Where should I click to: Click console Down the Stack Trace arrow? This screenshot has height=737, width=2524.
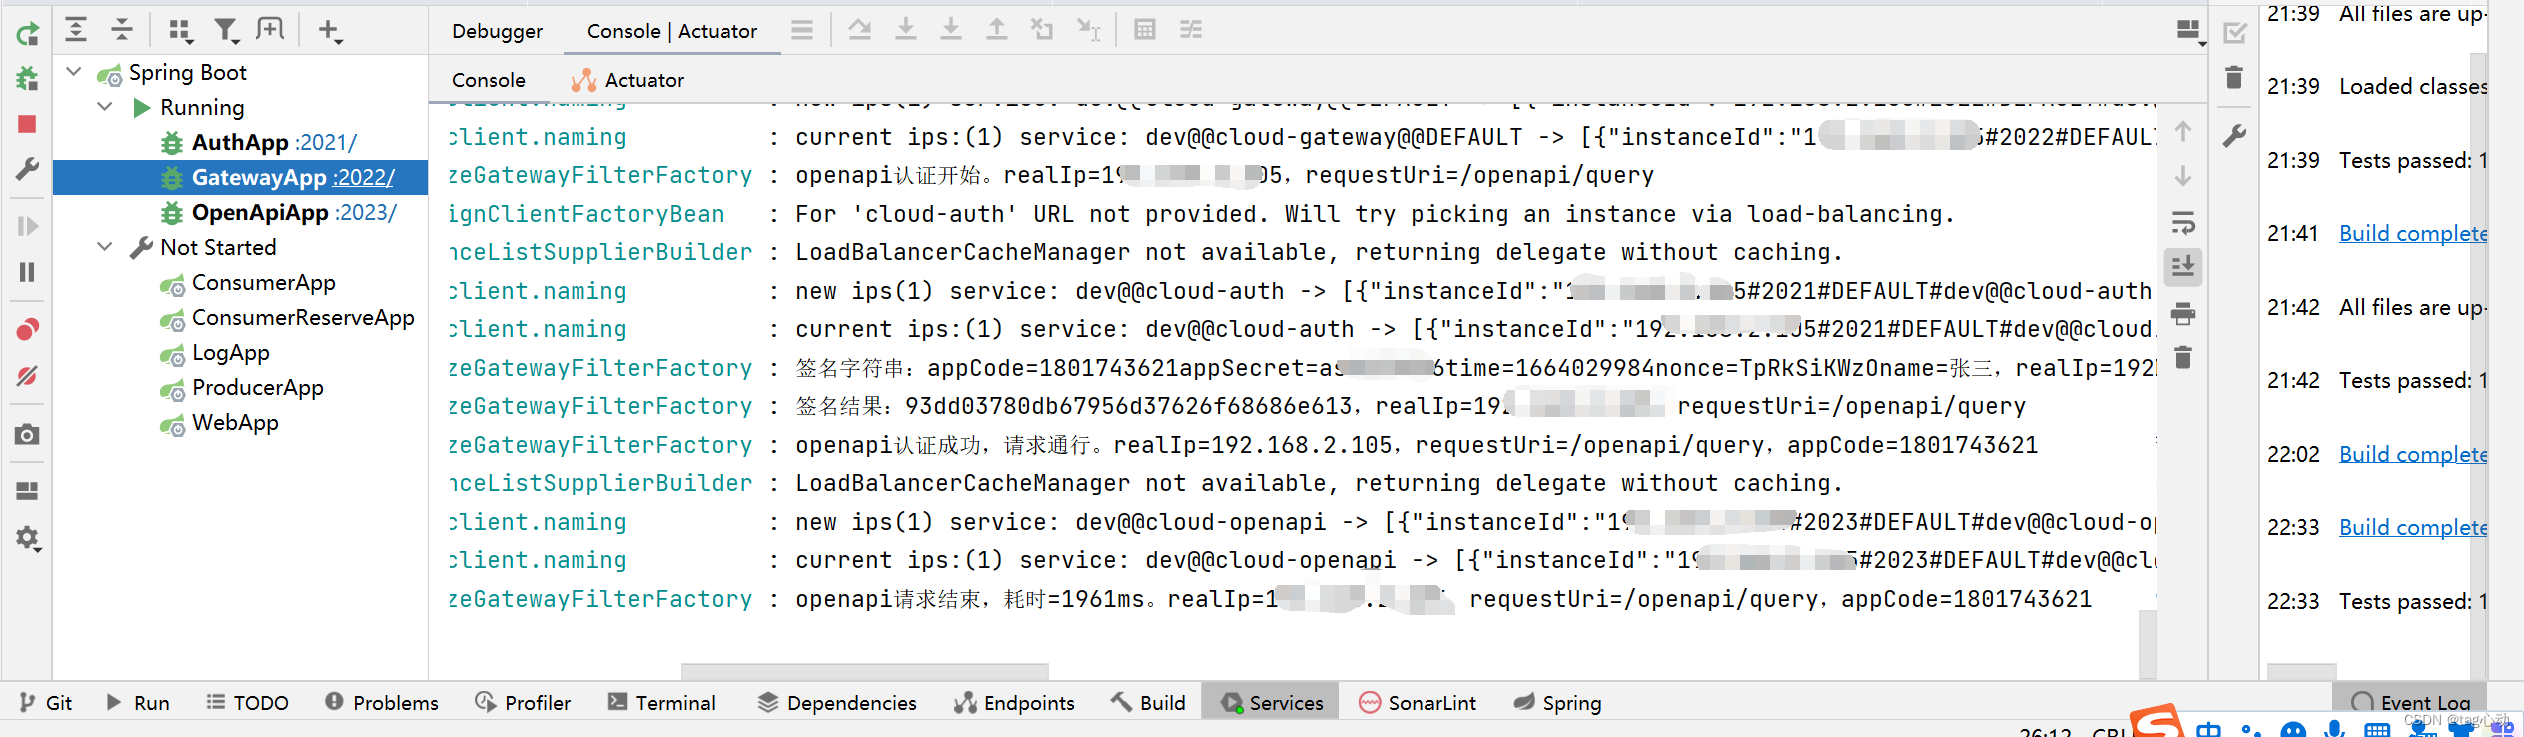(x=2183, y=177)
